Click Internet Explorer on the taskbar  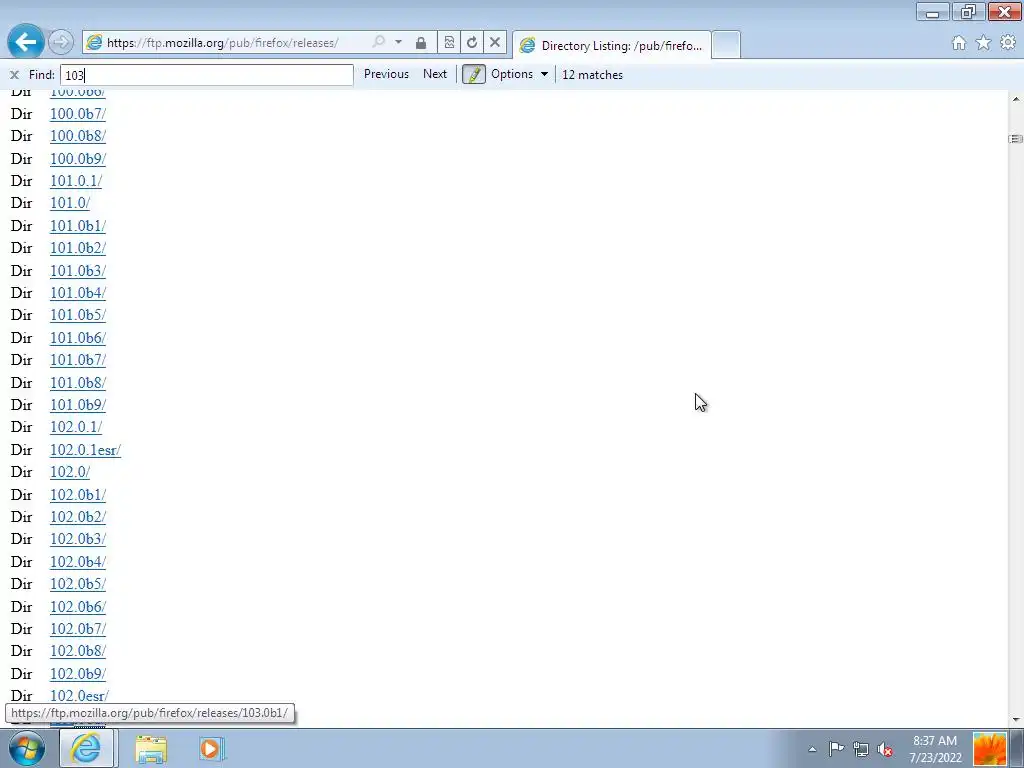click(87, 748)
